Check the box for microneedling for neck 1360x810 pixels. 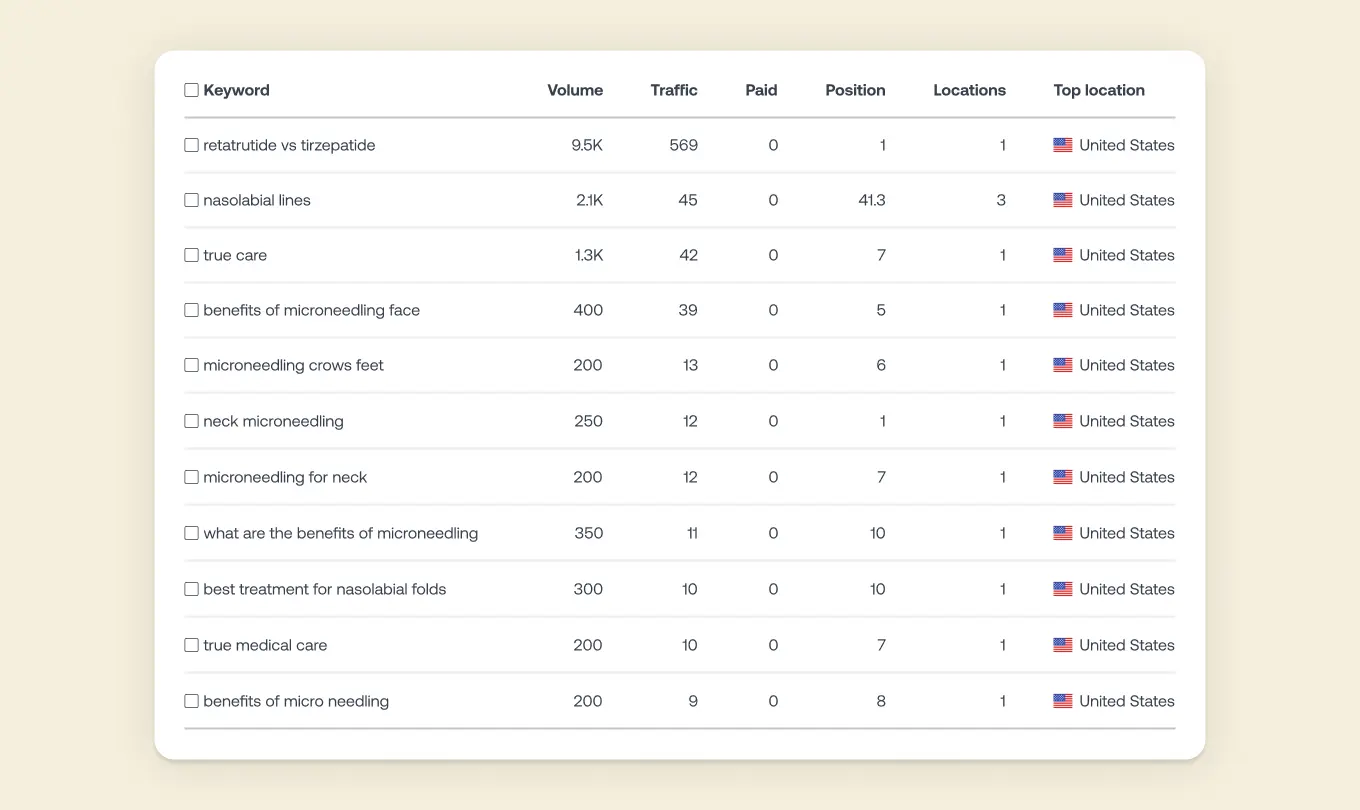(x=191, y=477)
